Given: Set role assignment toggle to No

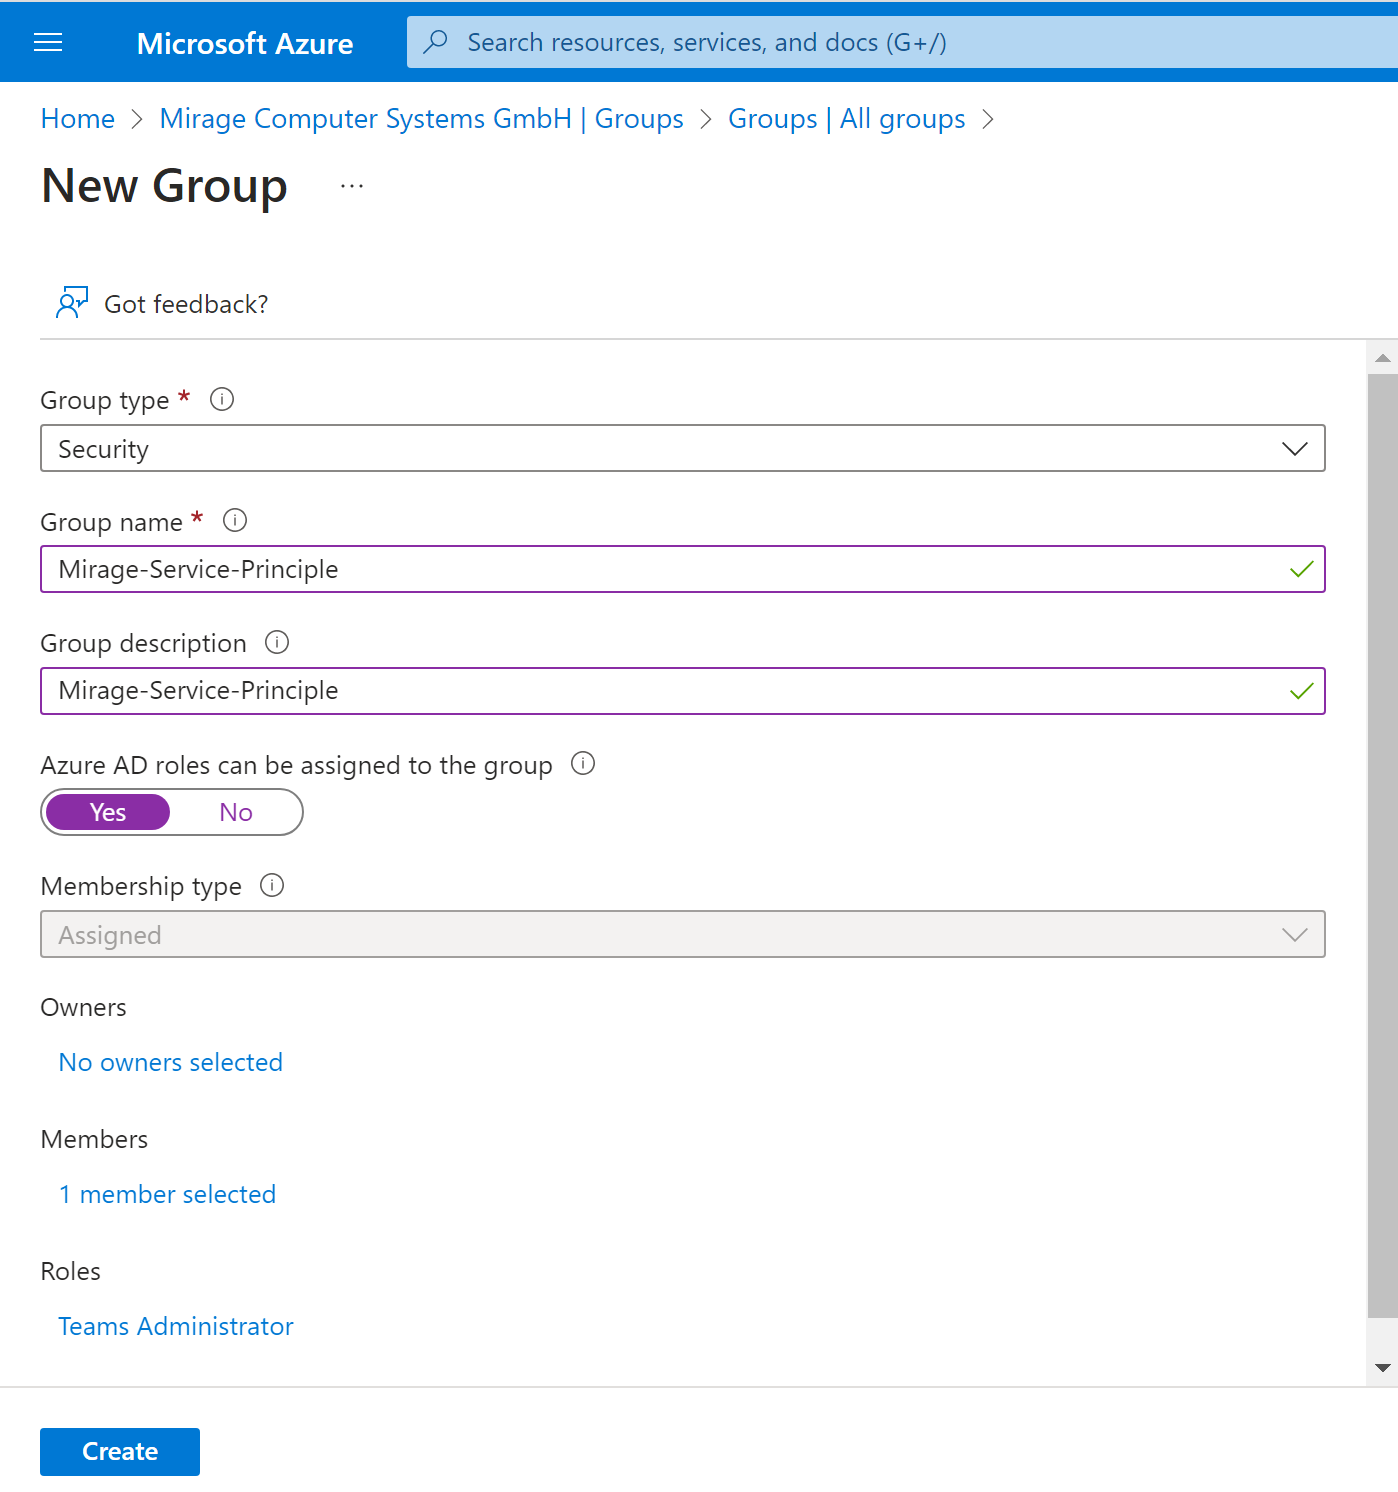Looking at the screenshot, I should click(x=236, y=812).
